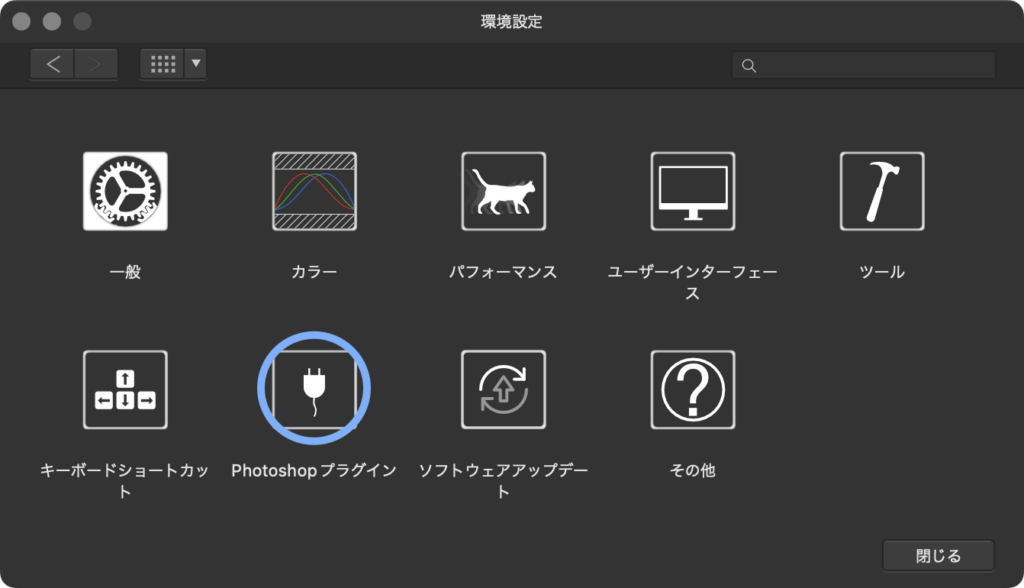Open the その他 question mark icon
The height and width of the screenshot is (588, 1024).
click(x=693, y=390)
